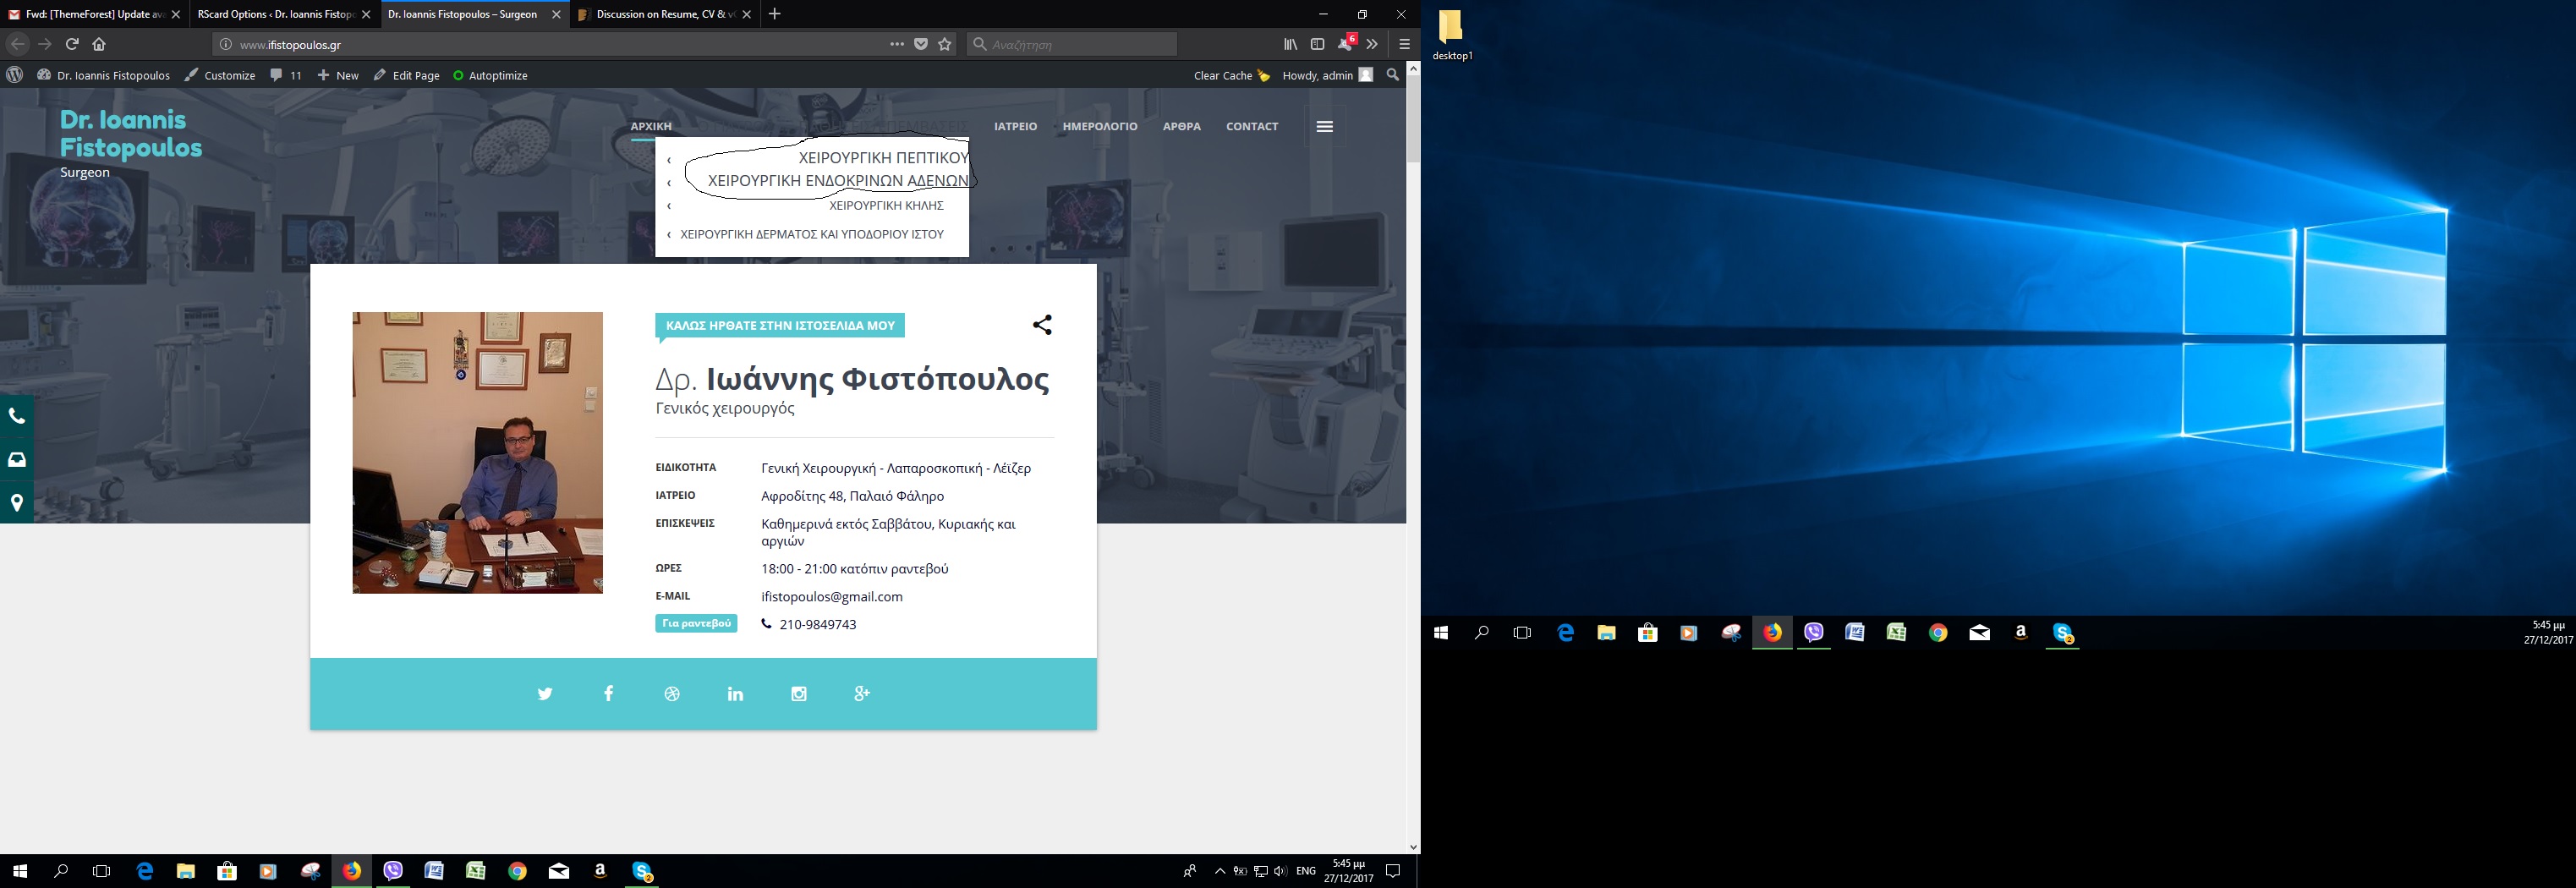Viewport: 2576px width, 888px height.
Task: Click the Edit Page admin link
Action: pyautogui.click(x=407, y=76)
